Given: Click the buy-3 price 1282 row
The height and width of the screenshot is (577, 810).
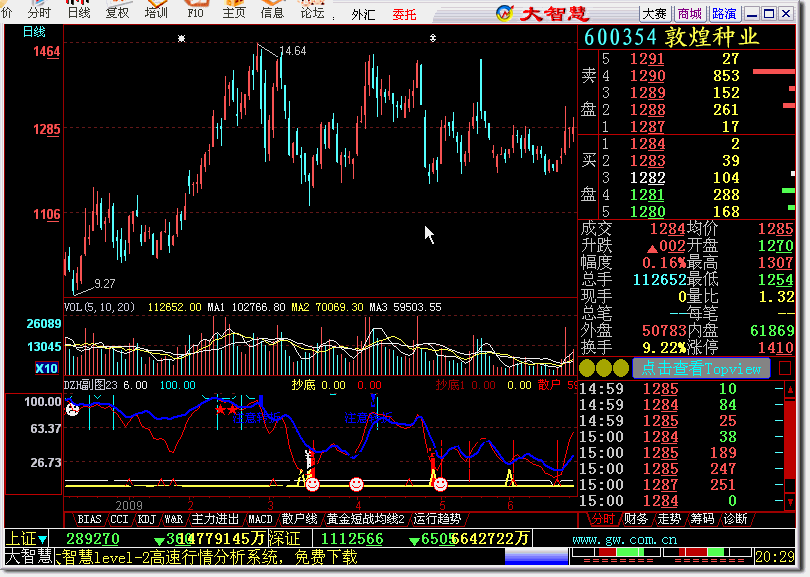Looking at the screenshot, I should point(686,178).
